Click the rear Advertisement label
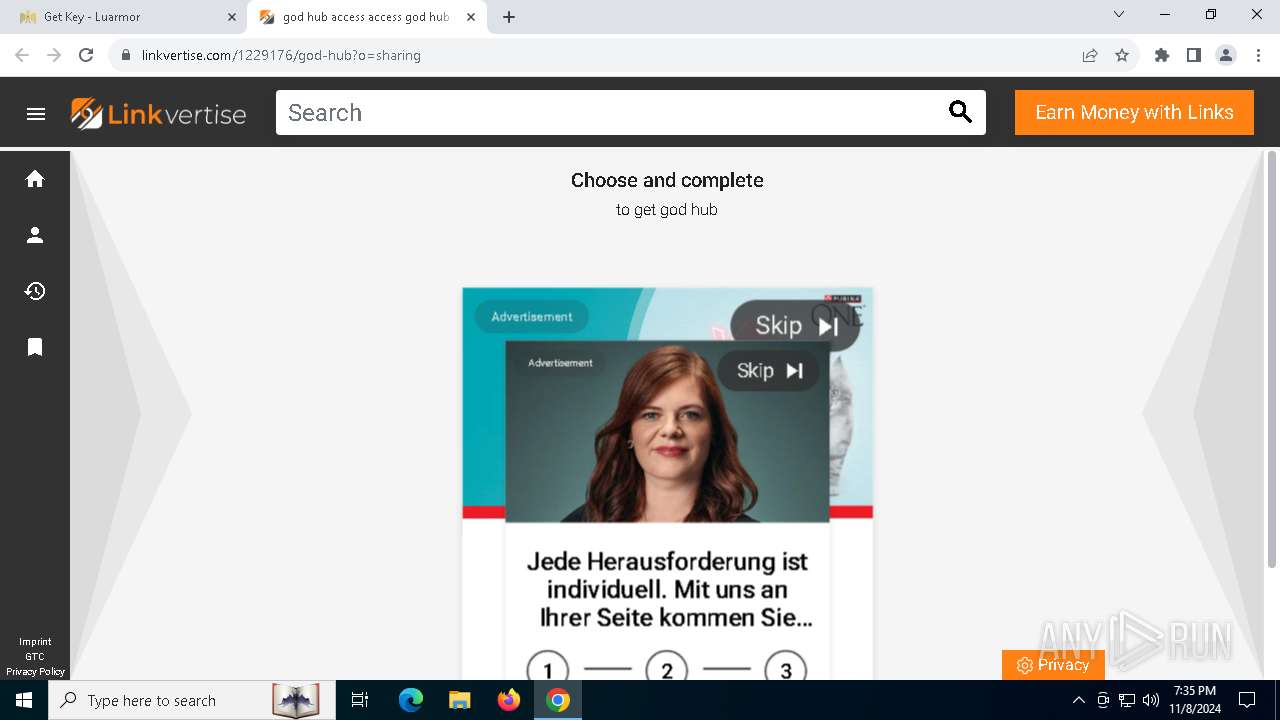The height and width of the screenshot is (720, 1280). pos(532,317)
